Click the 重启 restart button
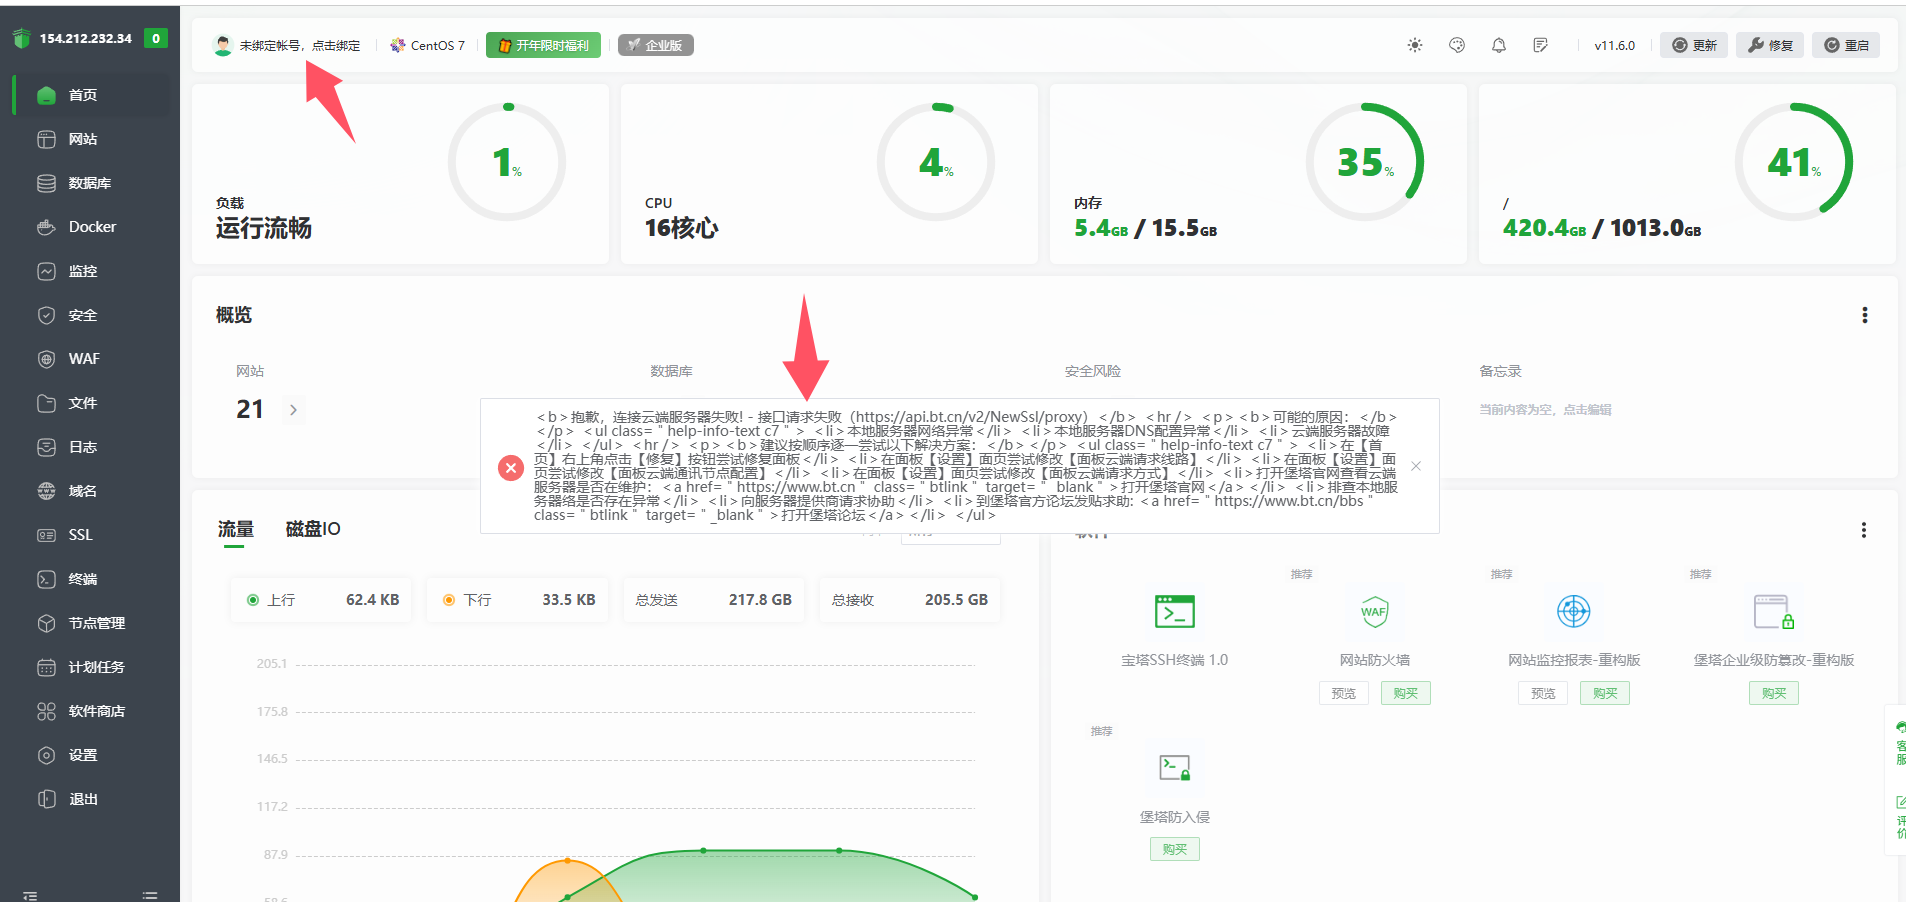 pos(1846,45)
